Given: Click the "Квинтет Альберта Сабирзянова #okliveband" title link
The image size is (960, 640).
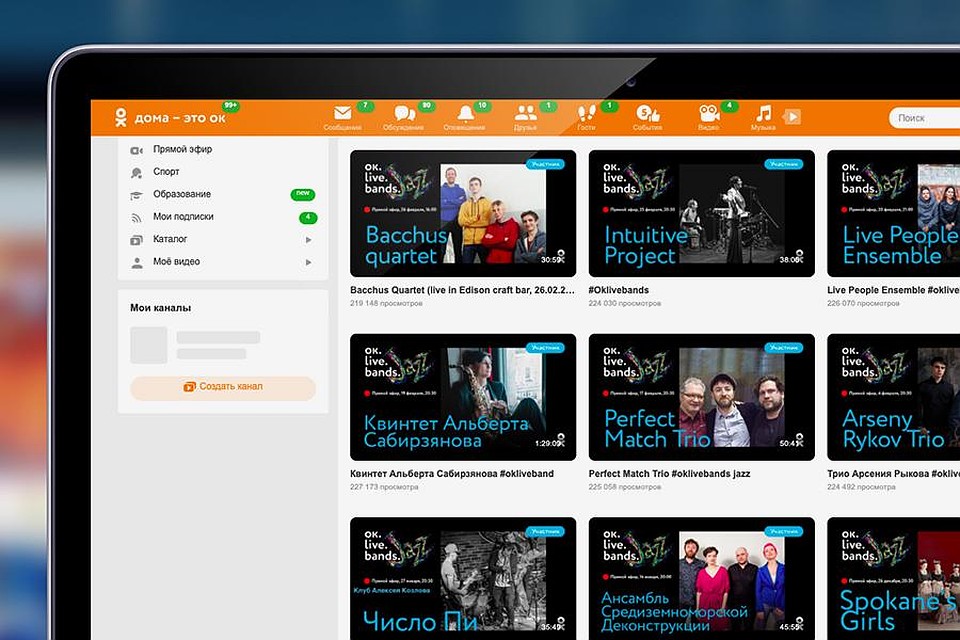Looking at the screenshot, I should coord(452,473).
